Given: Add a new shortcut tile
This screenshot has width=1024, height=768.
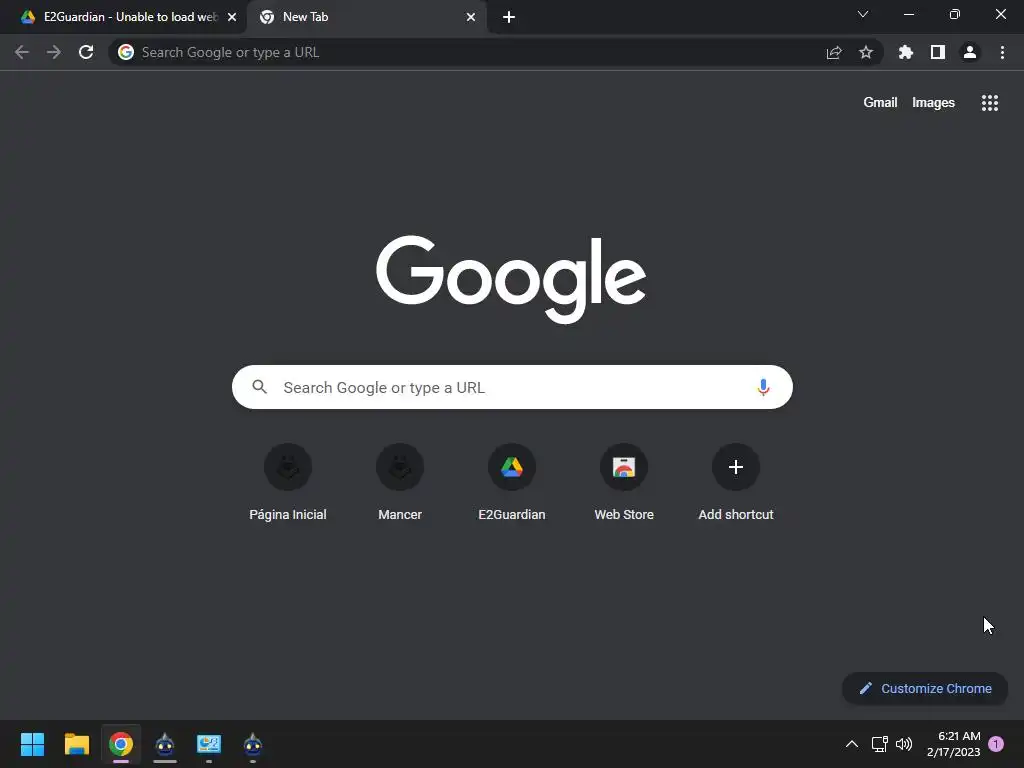Looking at the screenshot, I should point(736,482).
